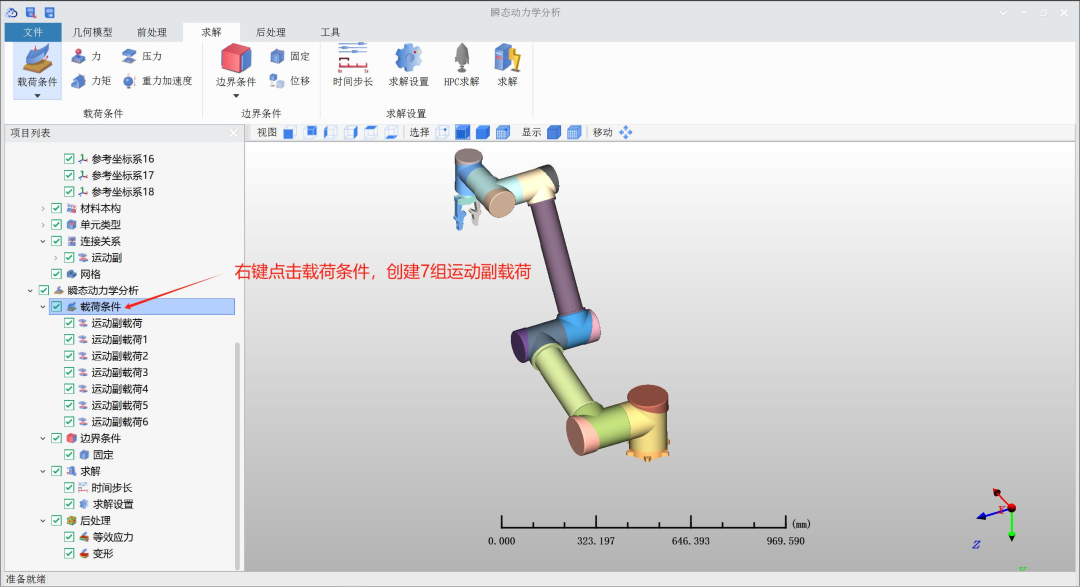Add a 压力 pressure load
Image resolution: width=1080 pixels, height=587 pixels.
pyautogui.click(x=142, y=56)
